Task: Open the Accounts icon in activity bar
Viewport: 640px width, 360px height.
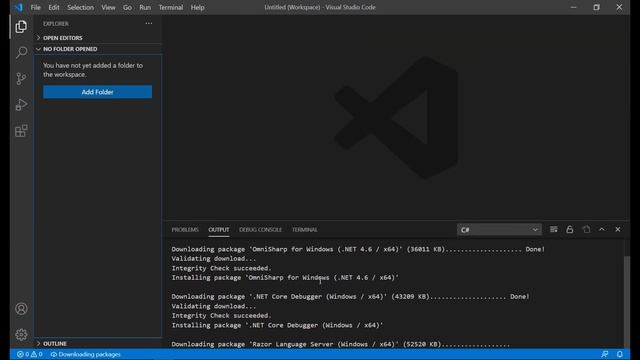Action: (21, 309)
